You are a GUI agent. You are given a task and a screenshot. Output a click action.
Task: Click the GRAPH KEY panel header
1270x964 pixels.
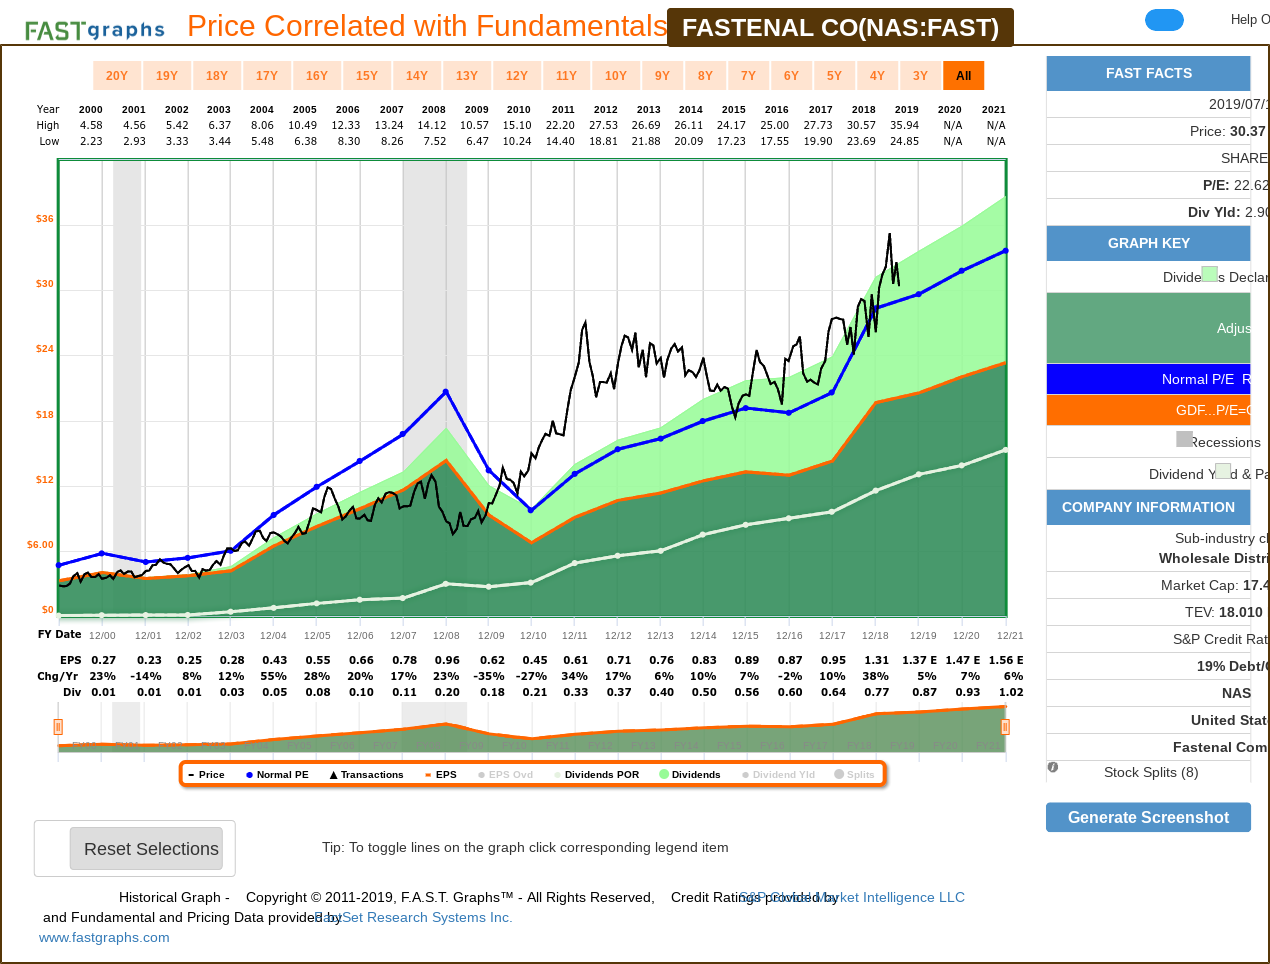[1148, 243]
